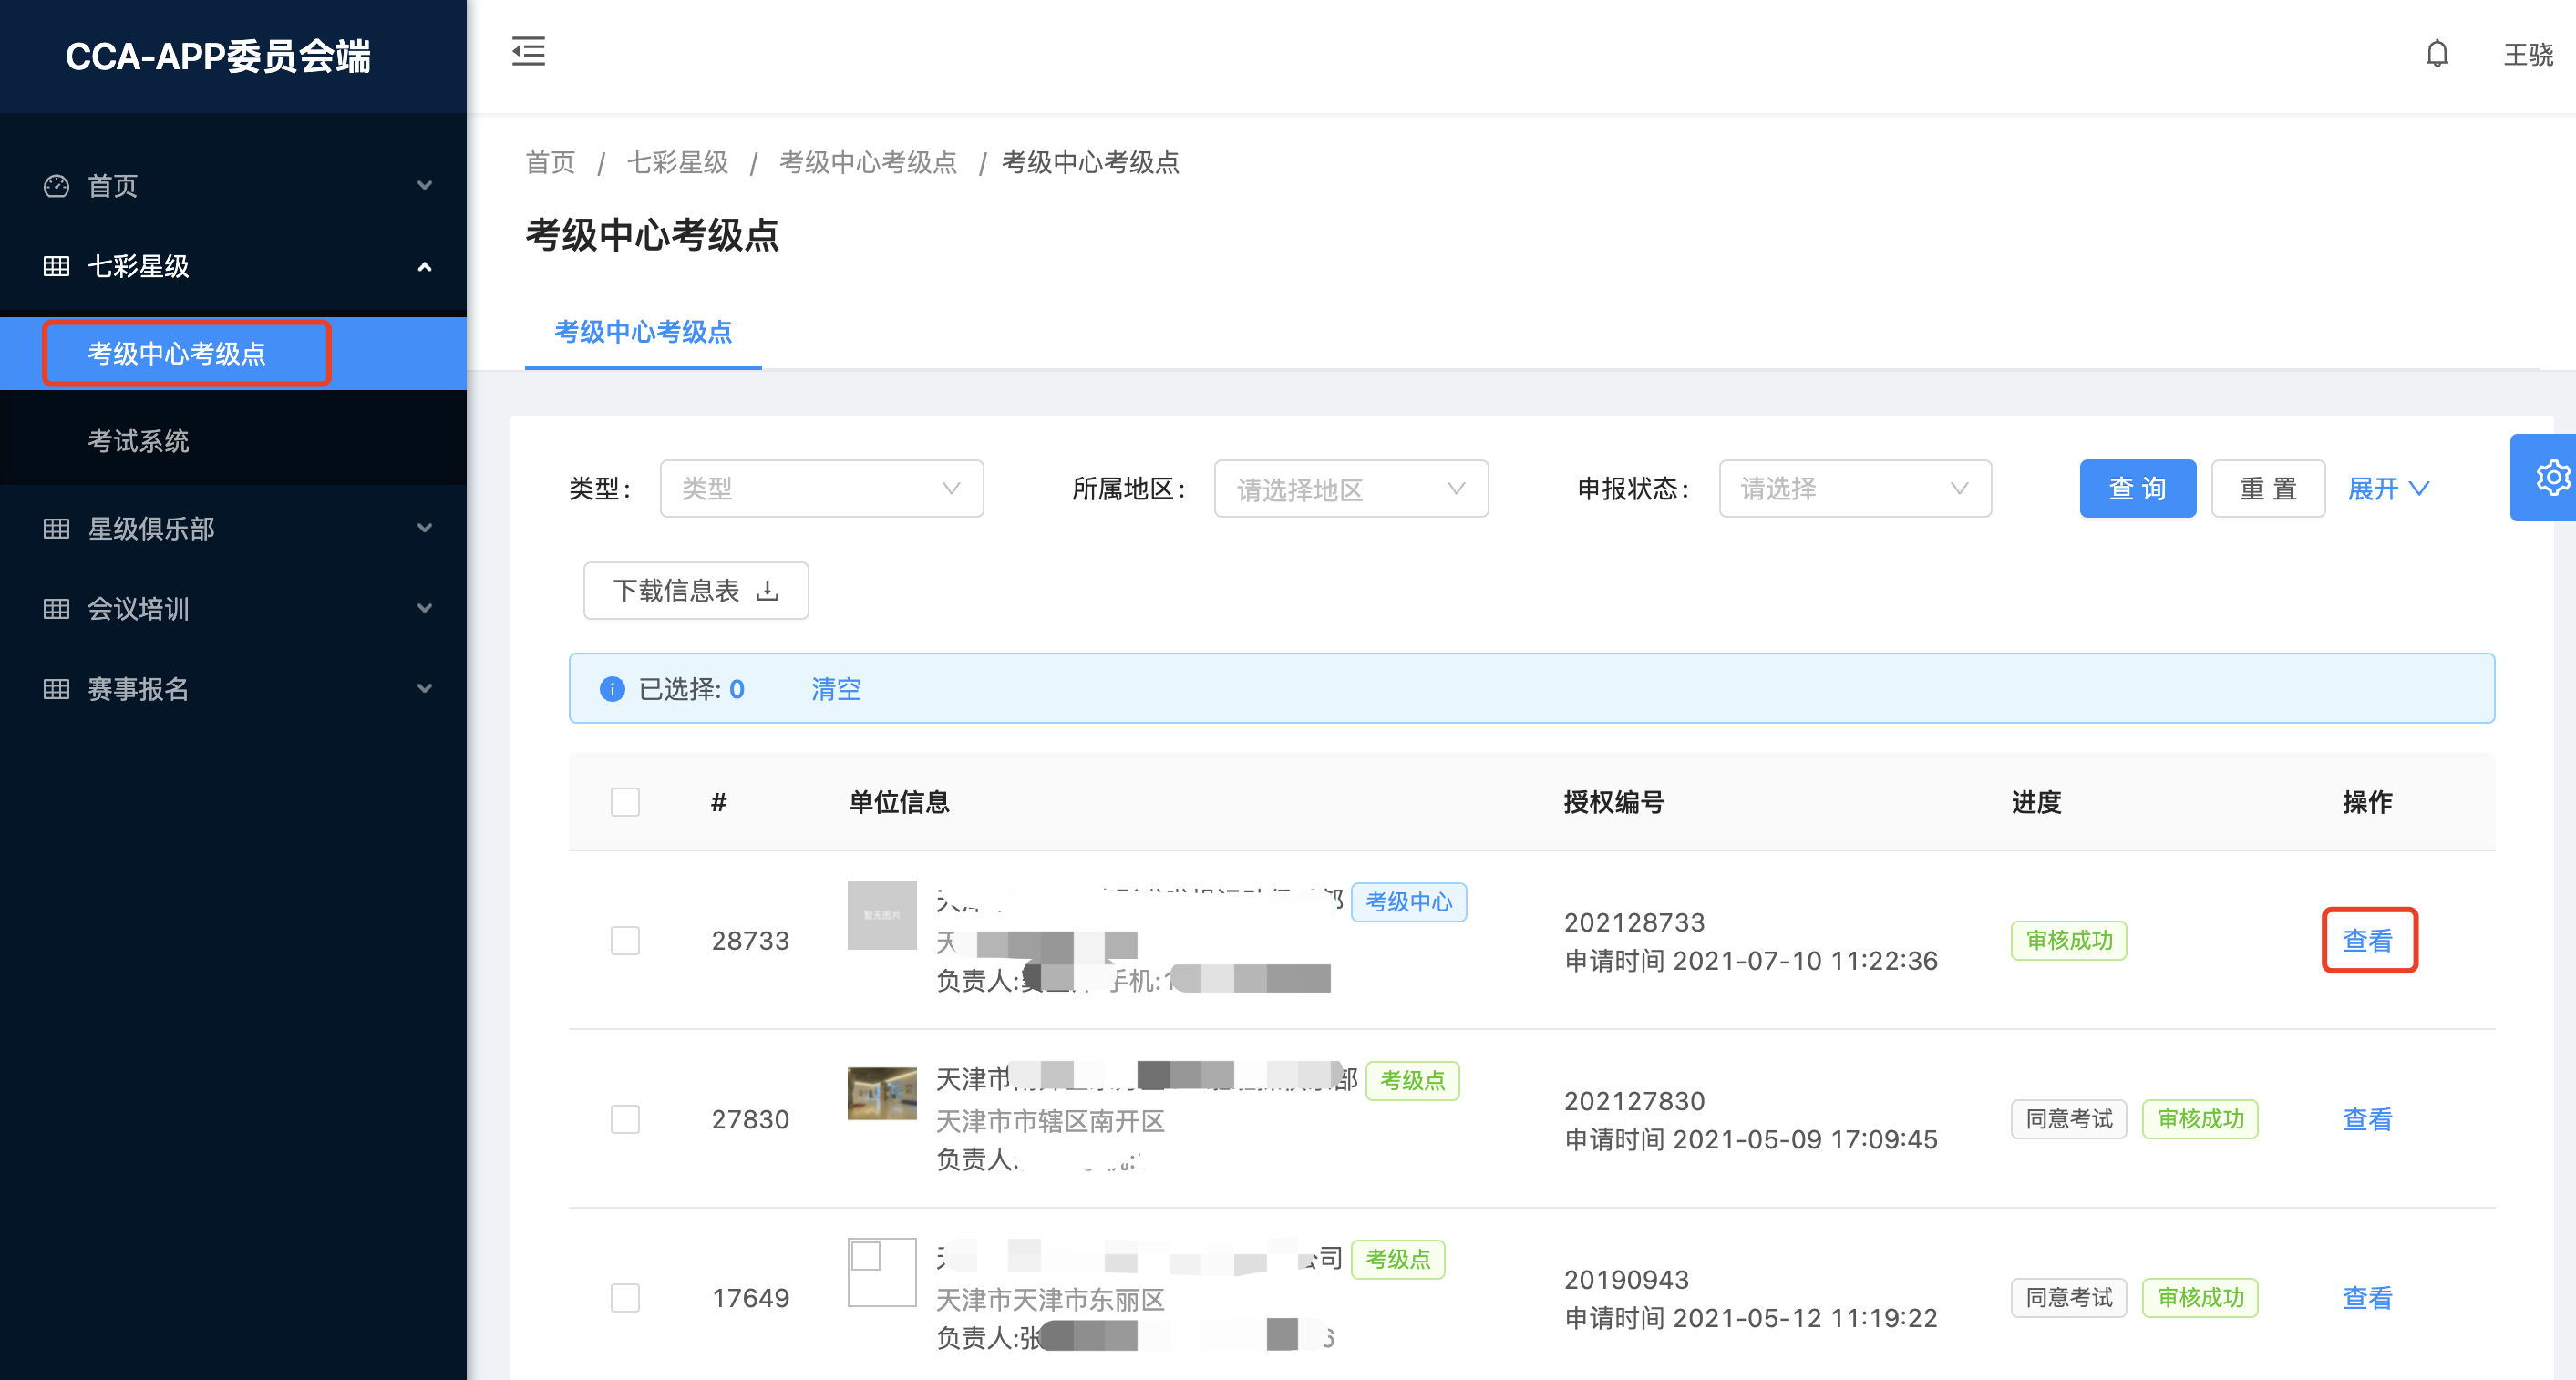Go to 首页 in the breadcrumb
The height and width of the screenshot is (1380, 2576).
click(x=550, y=162)
